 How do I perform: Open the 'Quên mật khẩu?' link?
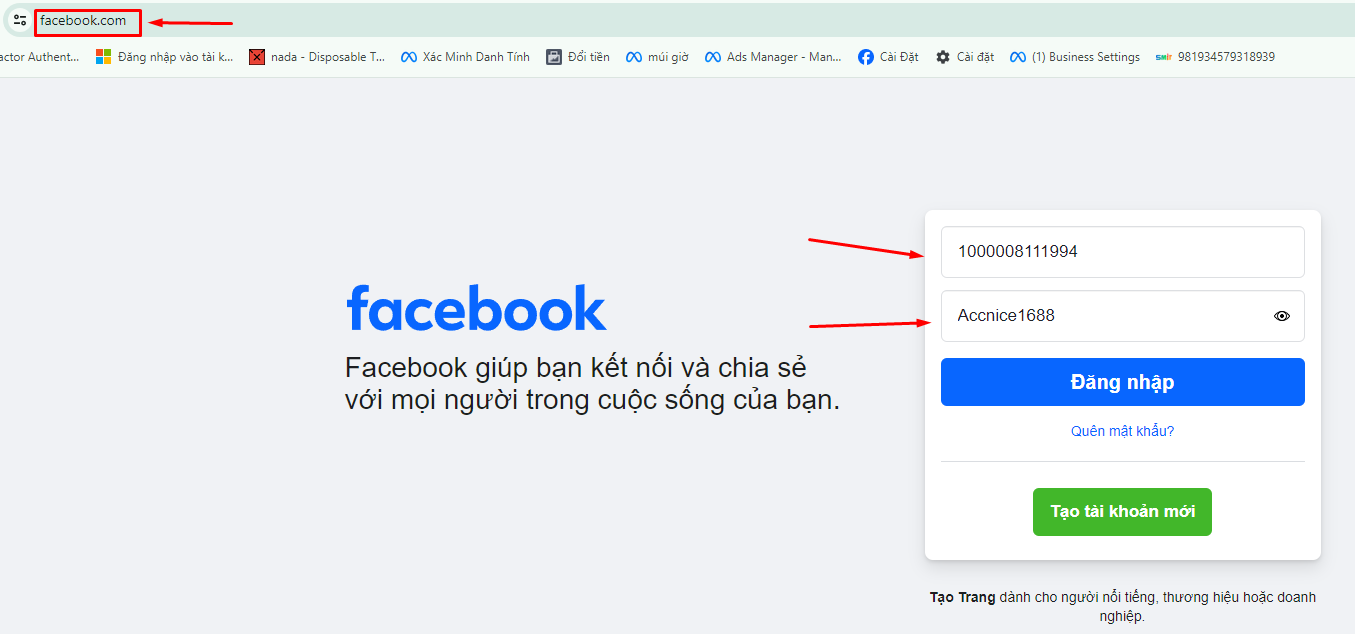tap(1122, 431)
